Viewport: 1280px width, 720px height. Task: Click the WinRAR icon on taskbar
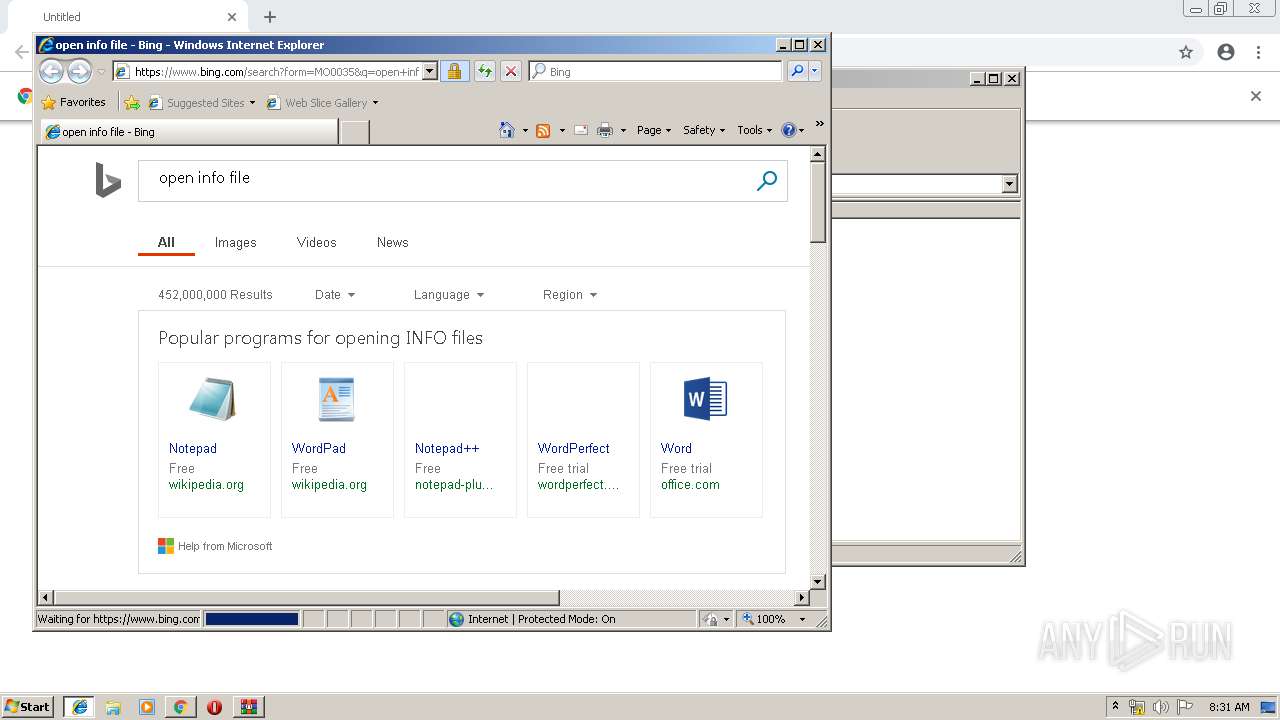click(x=248, y=707)
